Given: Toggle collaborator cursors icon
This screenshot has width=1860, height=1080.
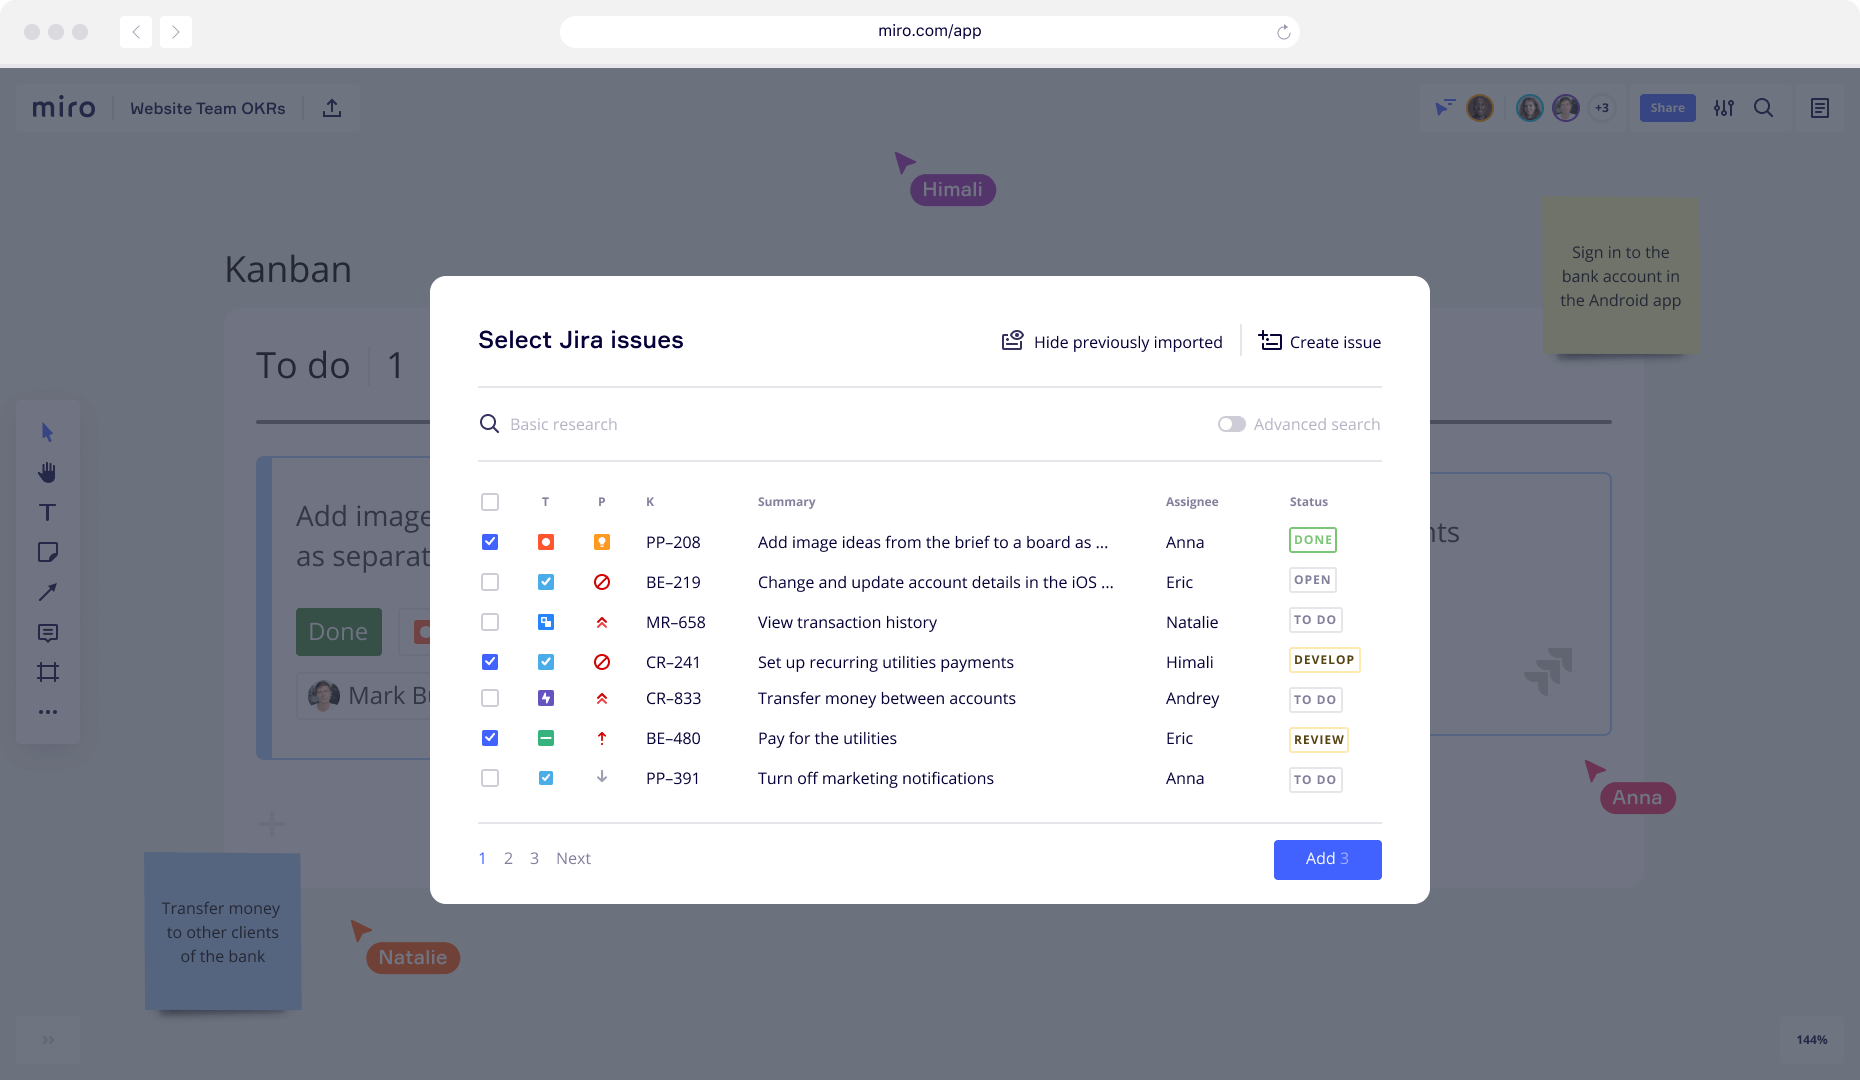Looking at the screenshot, I should pos(1445,108).
